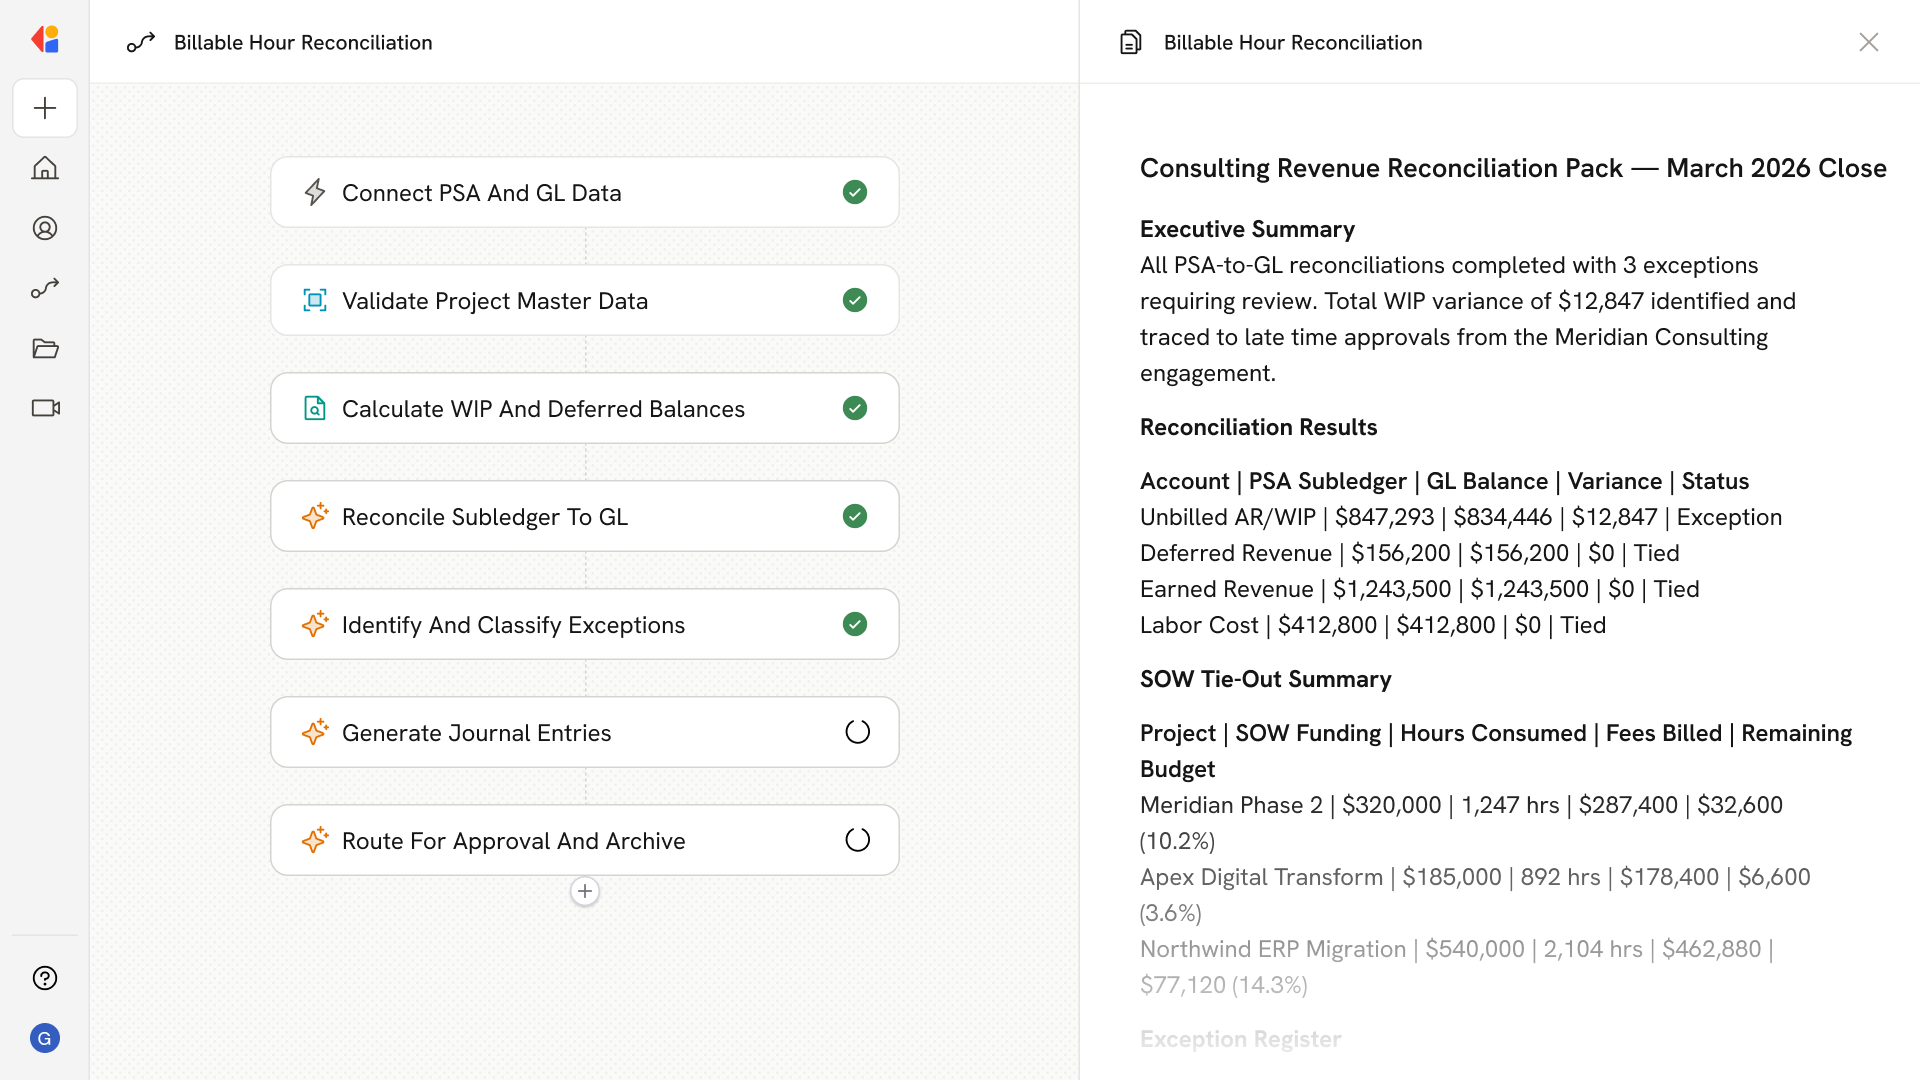Close the Billable Hour Reconciliation document panel
The image size is (1920, 1080).
(x=1868, y=42)
